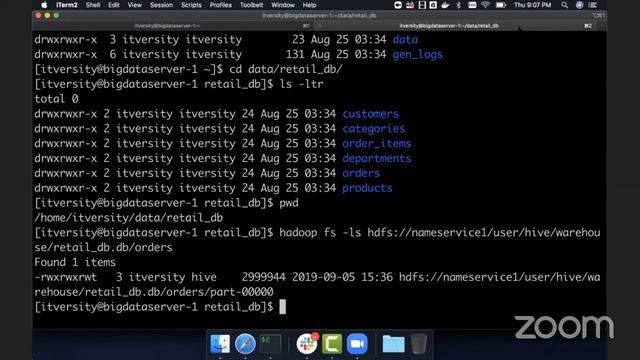Open the Window menu
The height and width of the screenshot is (360, 640).
pyautogui.click(x=283, y=5)
